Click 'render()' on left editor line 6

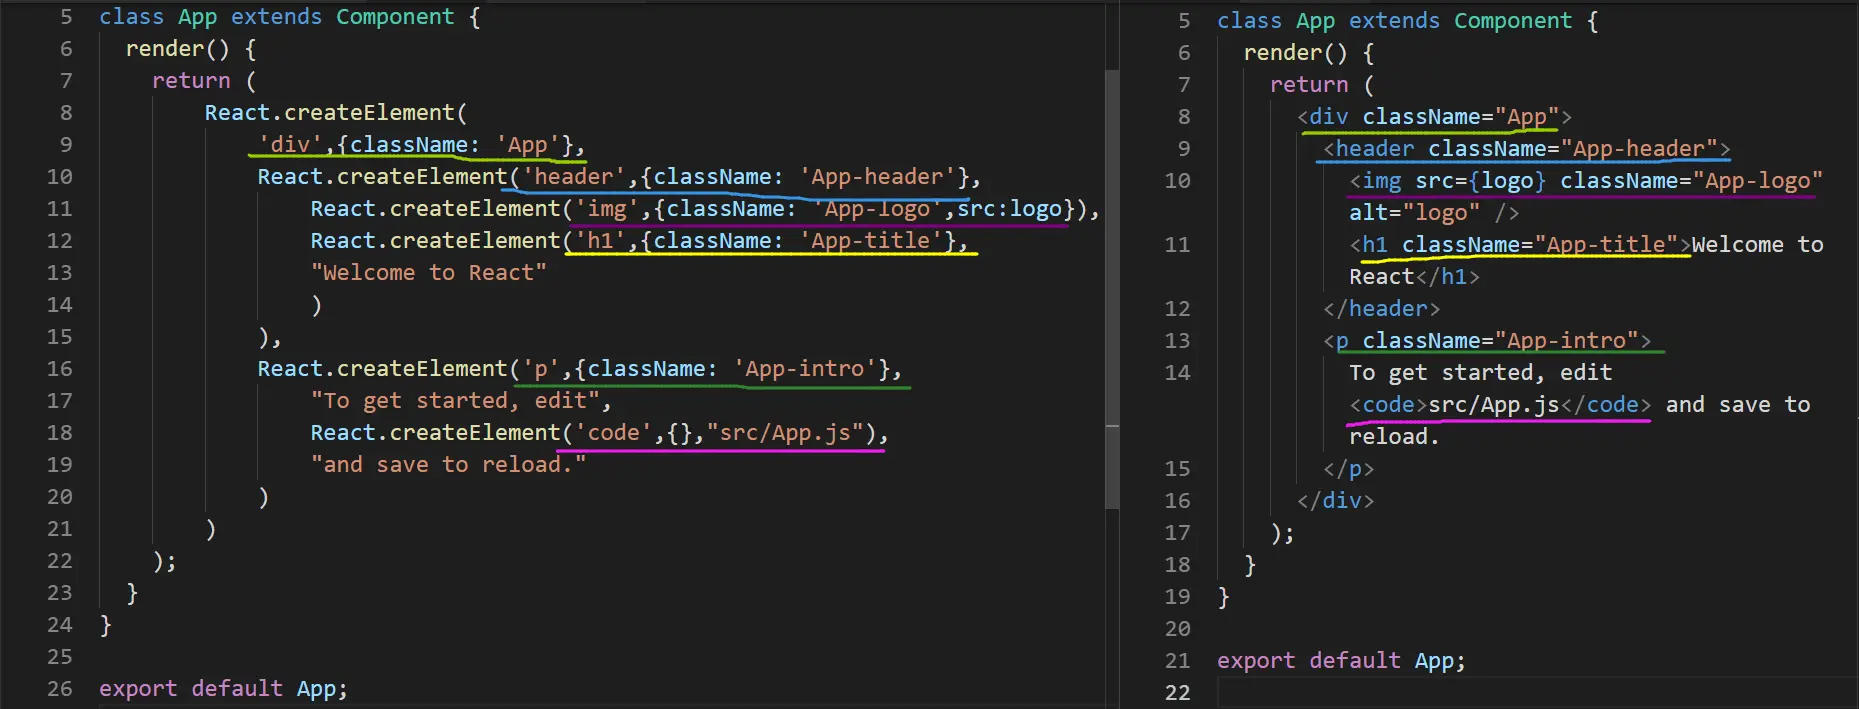point(178,49)
